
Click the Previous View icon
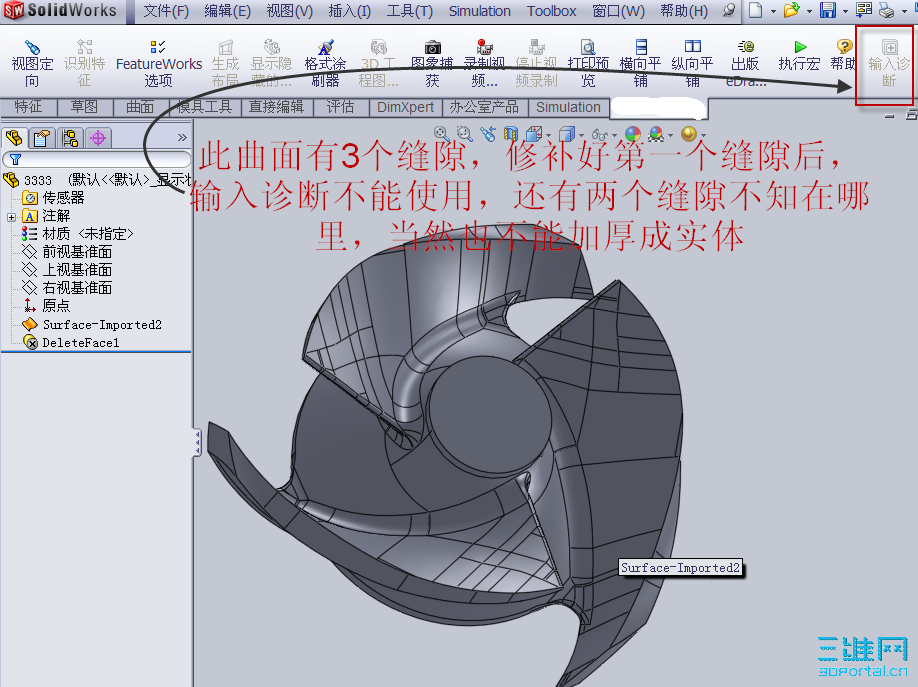pos(488,134)
